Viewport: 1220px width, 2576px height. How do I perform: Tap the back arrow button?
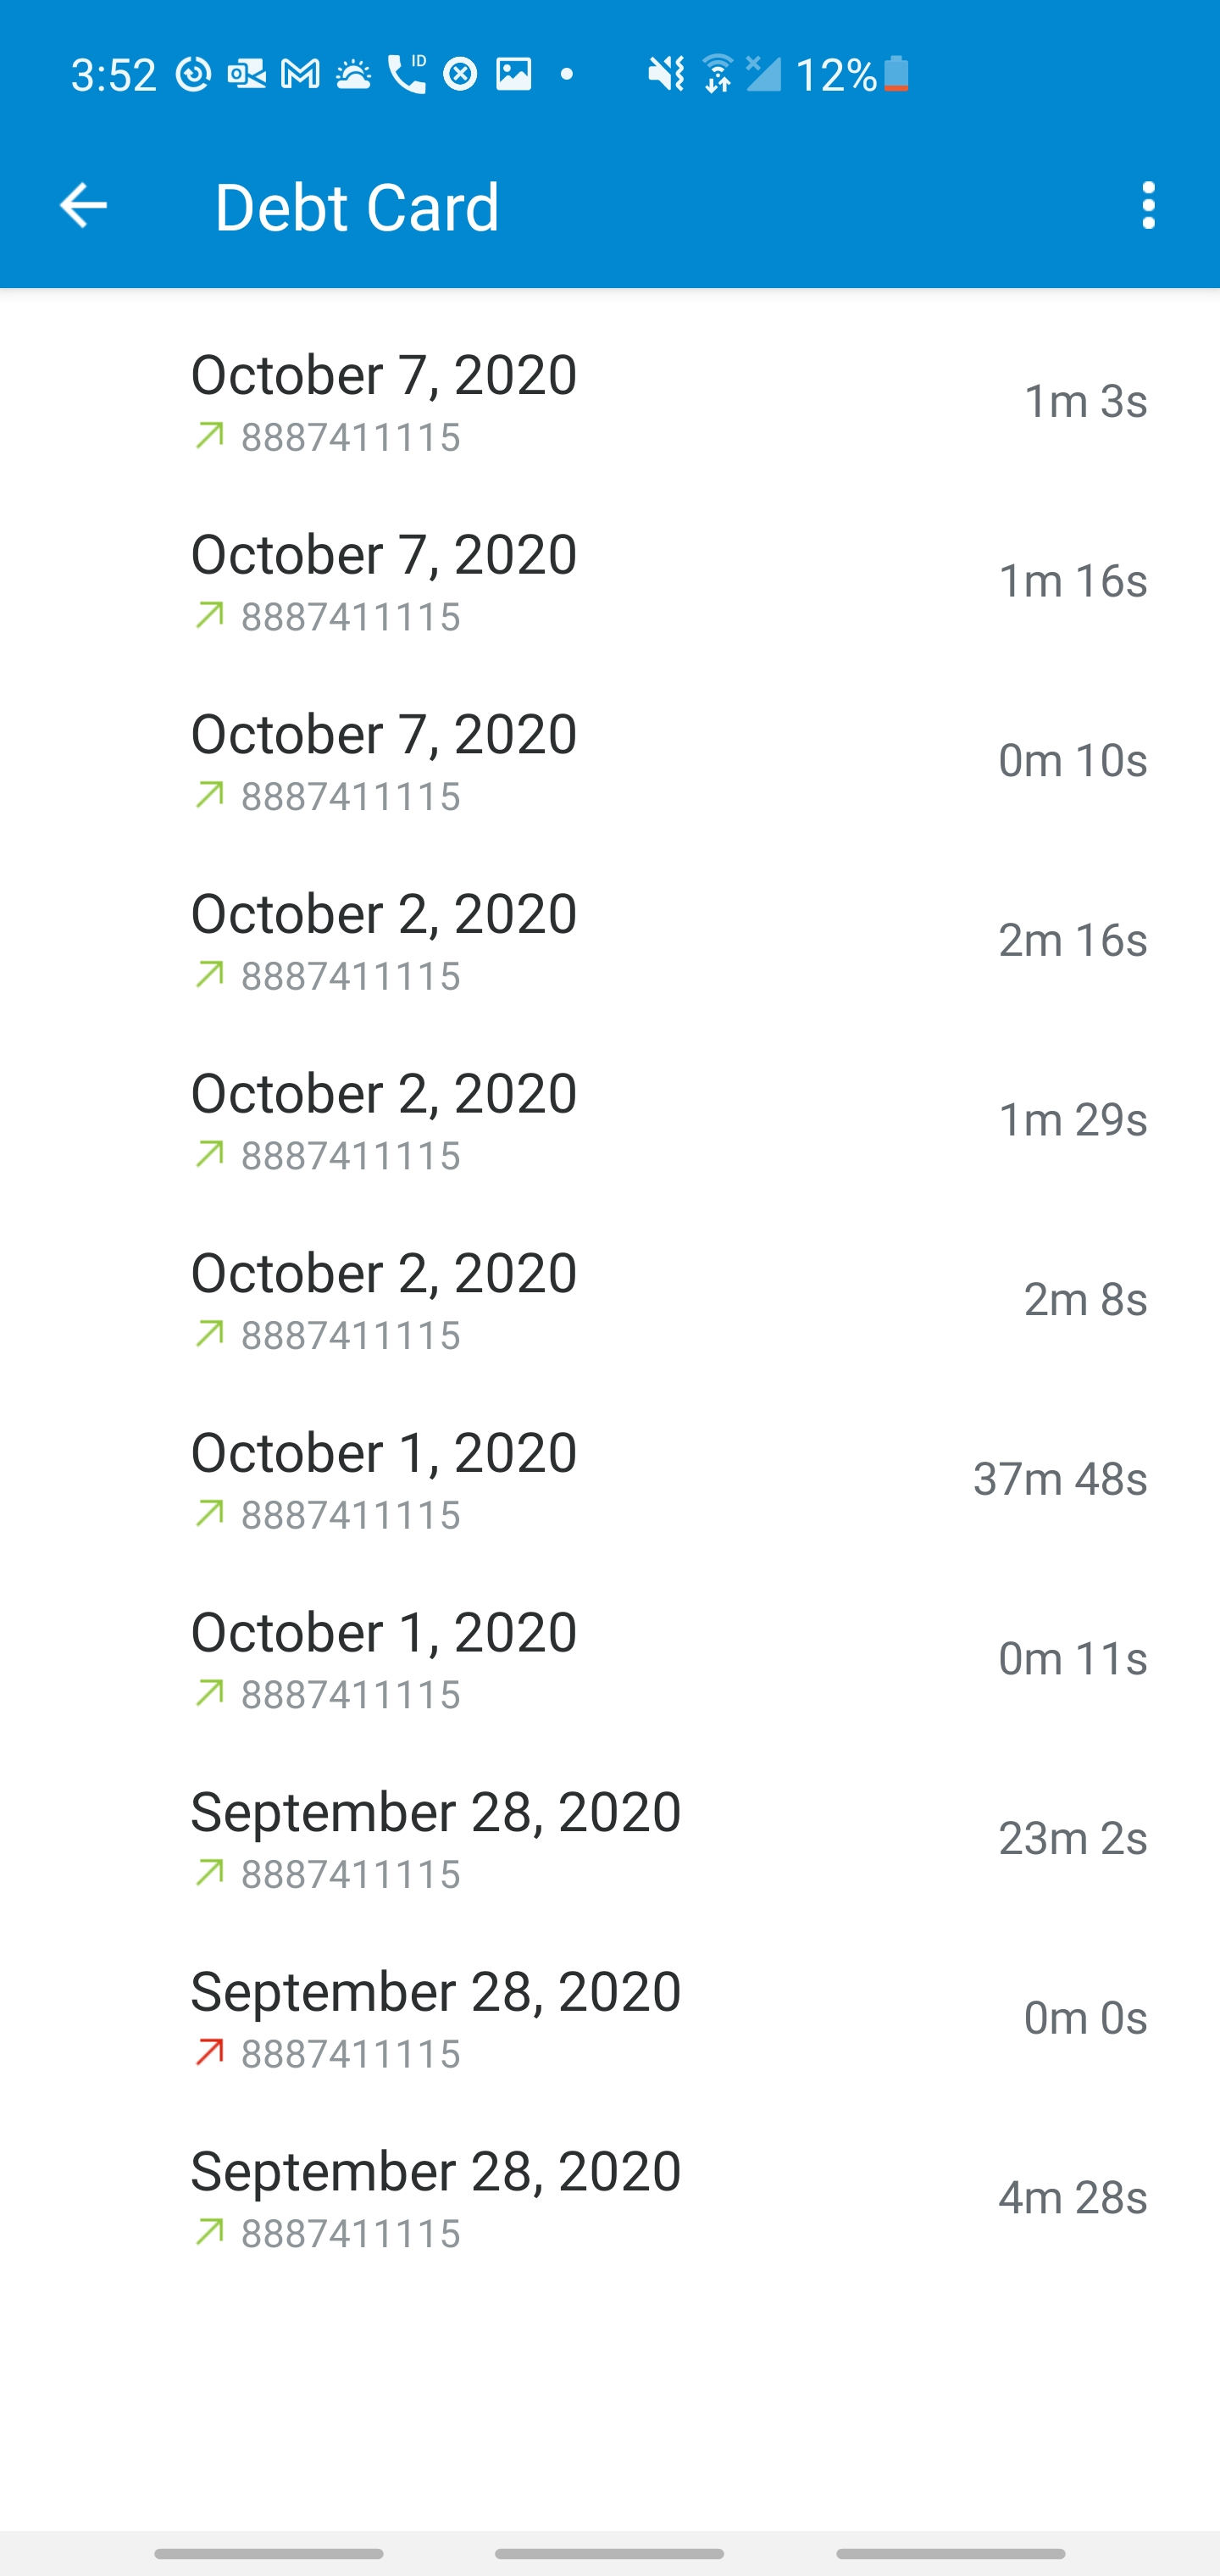pyautogui.click(x=83, y=206)
